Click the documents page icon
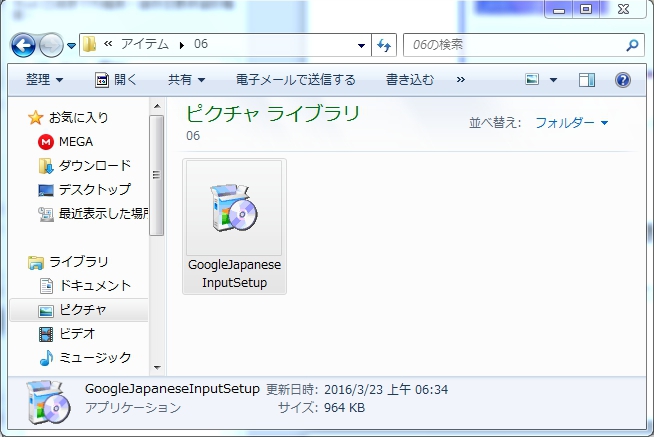Screen dimensions: 654x437 (46, 286)
